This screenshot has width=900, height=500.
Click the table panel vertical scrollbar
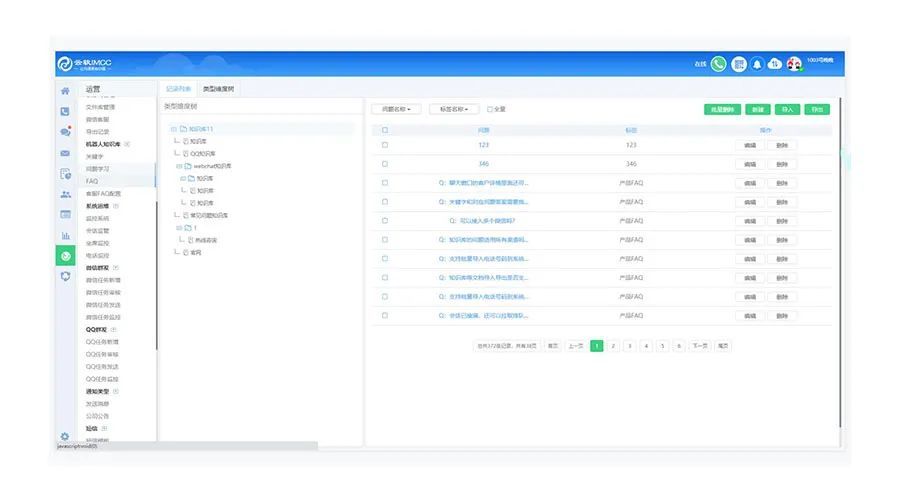840,263
